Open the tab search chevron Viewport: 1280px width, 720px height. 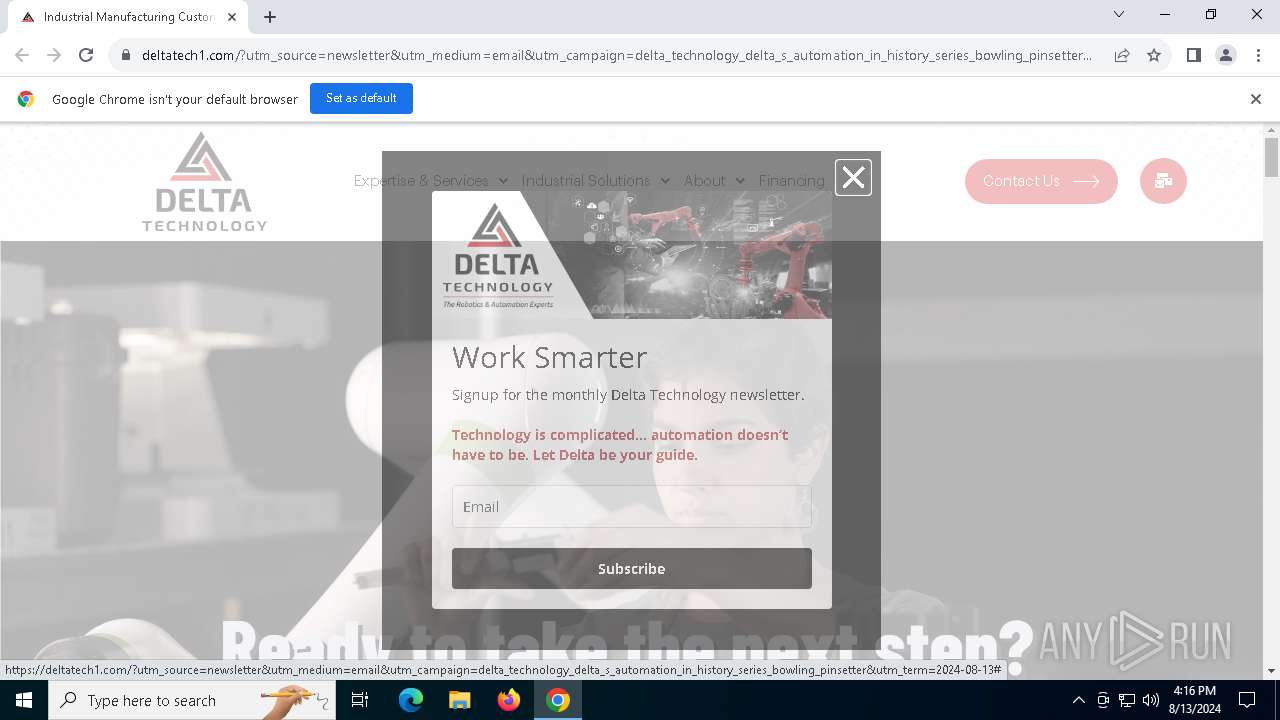(x=1119, y=14)
